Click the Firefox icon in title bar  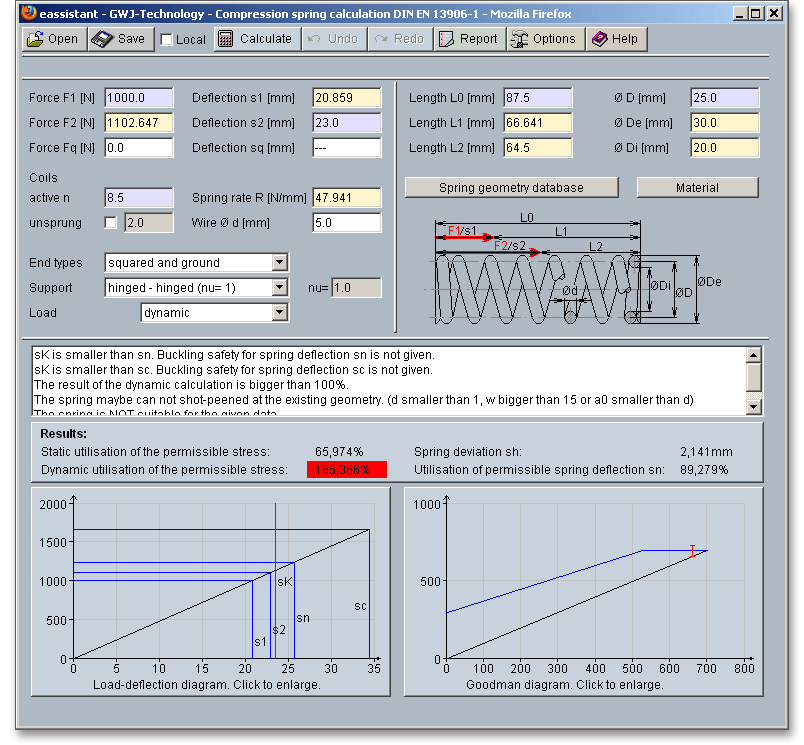[x=28, y=13]
